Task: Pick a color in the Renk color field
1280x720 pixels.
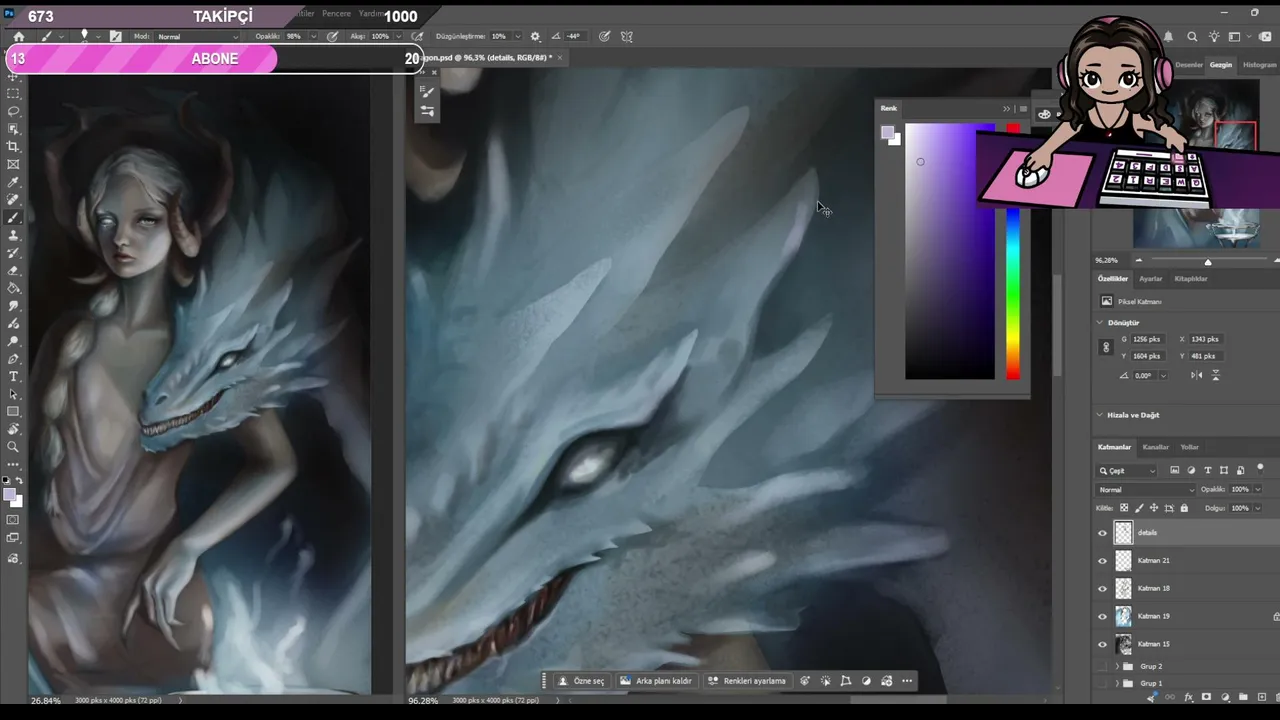Action: tap(950, 252)
